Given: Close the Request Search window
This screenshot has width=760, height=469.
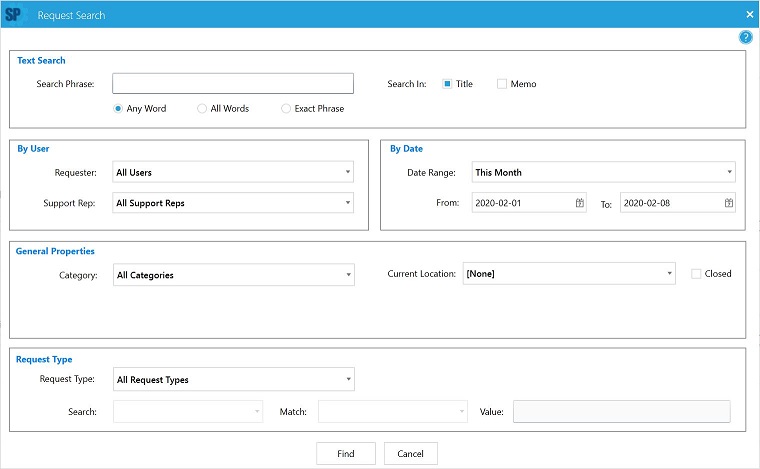Looking at the screenshot, I should point(750,15).
